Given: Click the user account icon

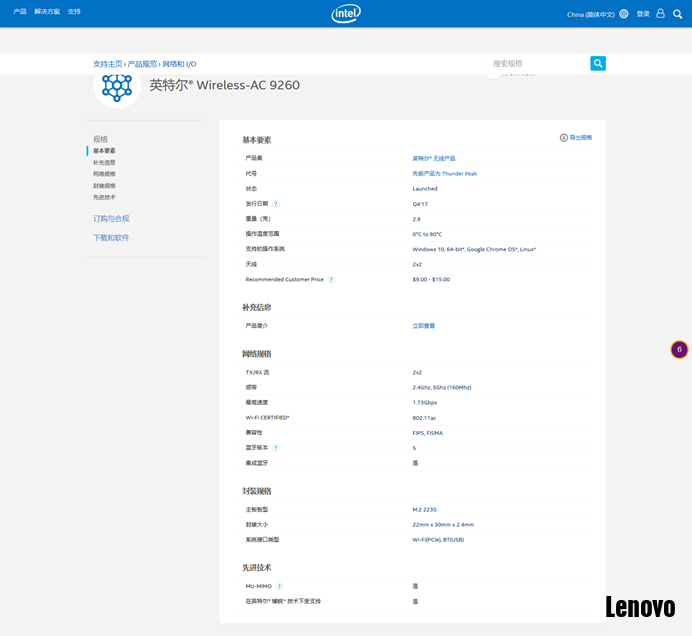Looking at the screenshot, I should 660,14.
